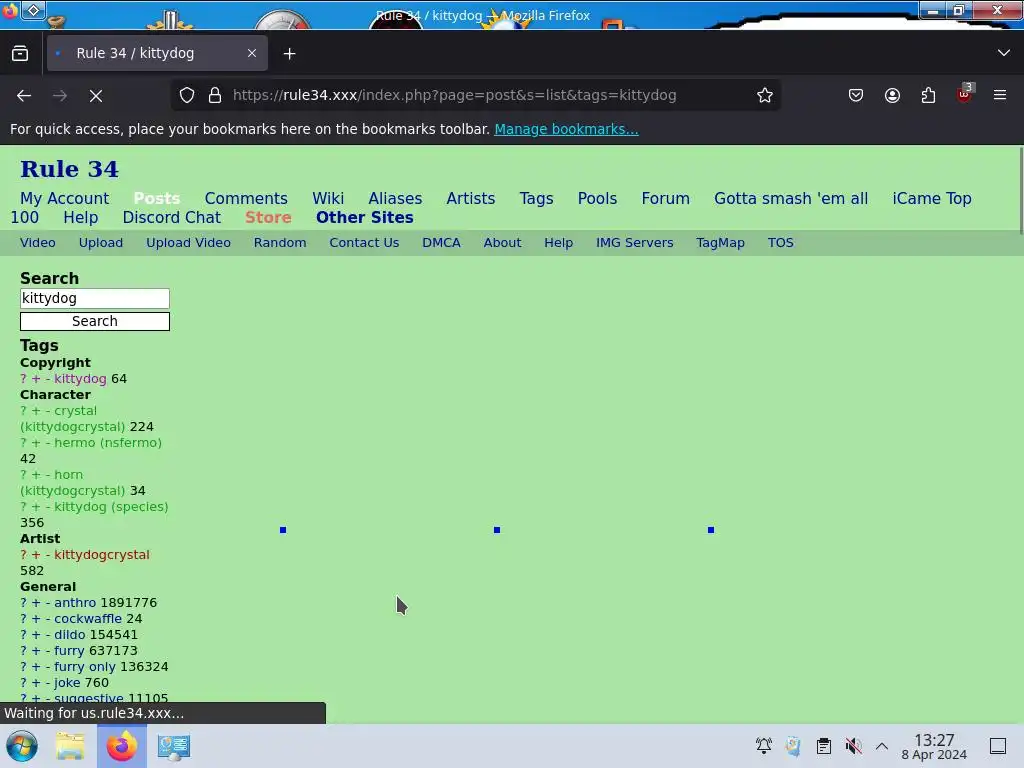
Task: Open the Artists page
Action: (x=470, y=198)
